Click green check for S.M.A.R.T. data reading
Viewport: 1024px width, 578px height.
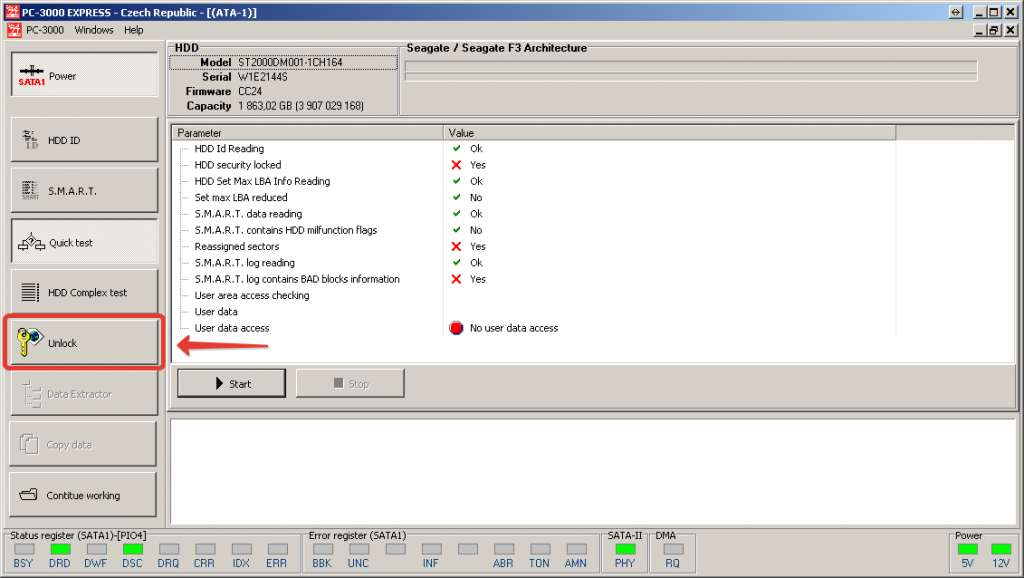click(456, 214)
